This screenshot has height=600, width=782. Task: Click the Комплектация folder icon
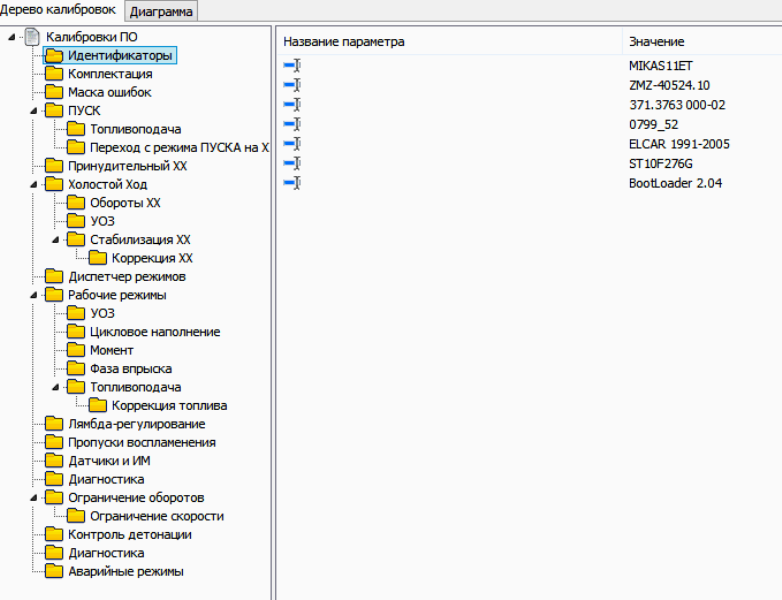(x=53, y=74)
